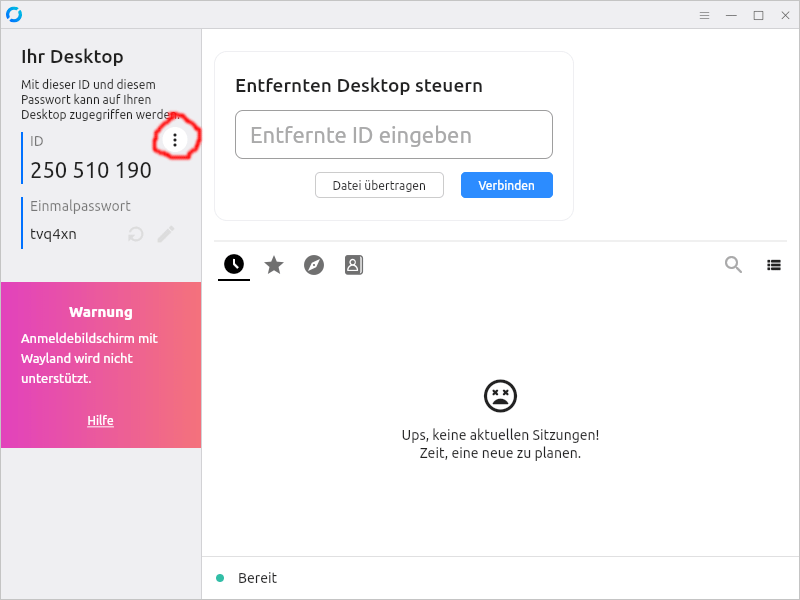The width and height of the screenshot is (800, 600).
Task: Click the Verbinden button
Action: (507, 185)
